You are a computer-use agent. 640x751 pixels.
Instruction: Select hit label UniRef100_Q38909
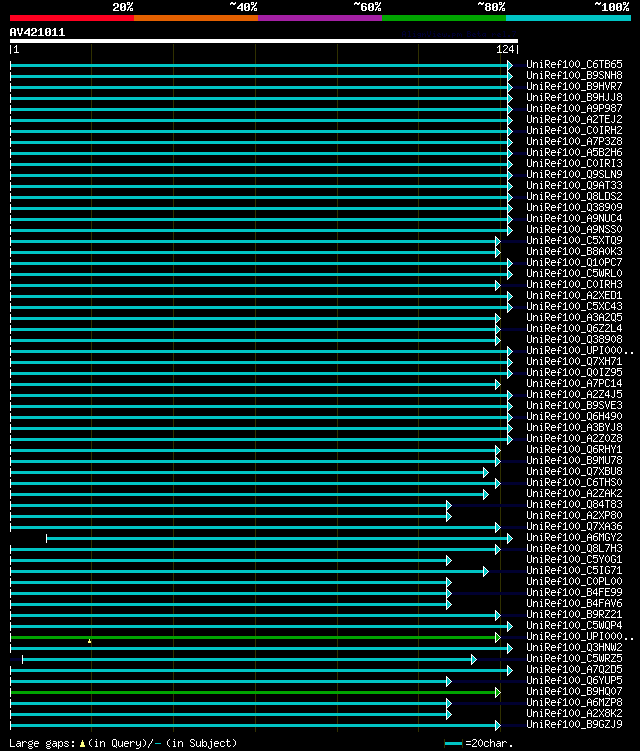[574, 207]
